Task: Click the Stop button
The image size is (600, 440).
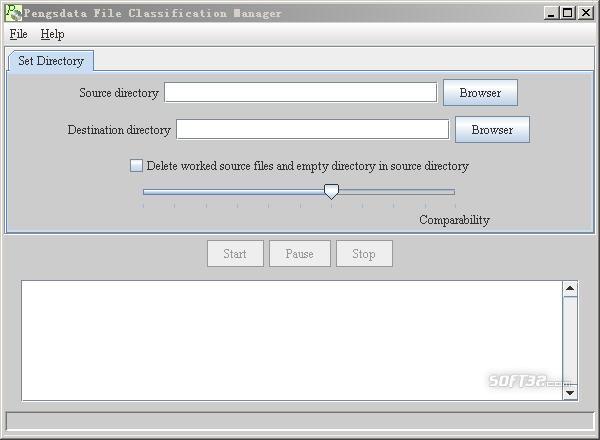Action: [x=364, y=253]
